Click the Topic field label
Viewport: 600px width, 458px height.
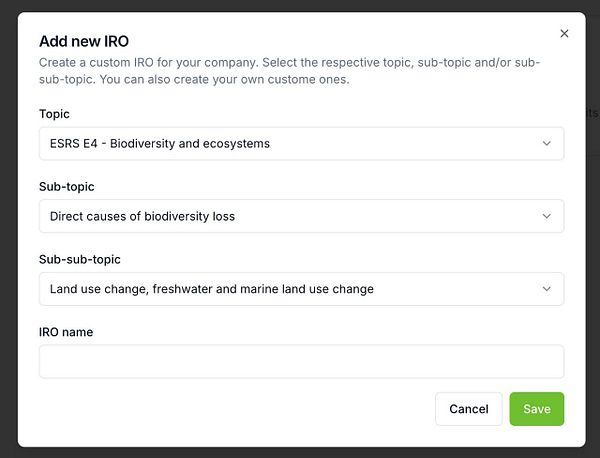pos(54,114)
